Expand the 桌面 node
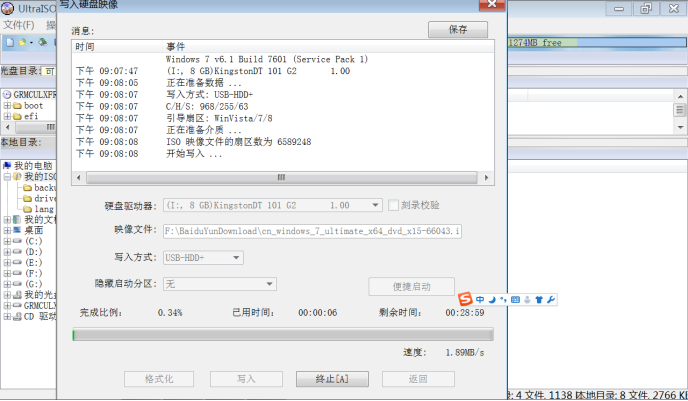The image size is (688, 401). click(x=7, y=230)
